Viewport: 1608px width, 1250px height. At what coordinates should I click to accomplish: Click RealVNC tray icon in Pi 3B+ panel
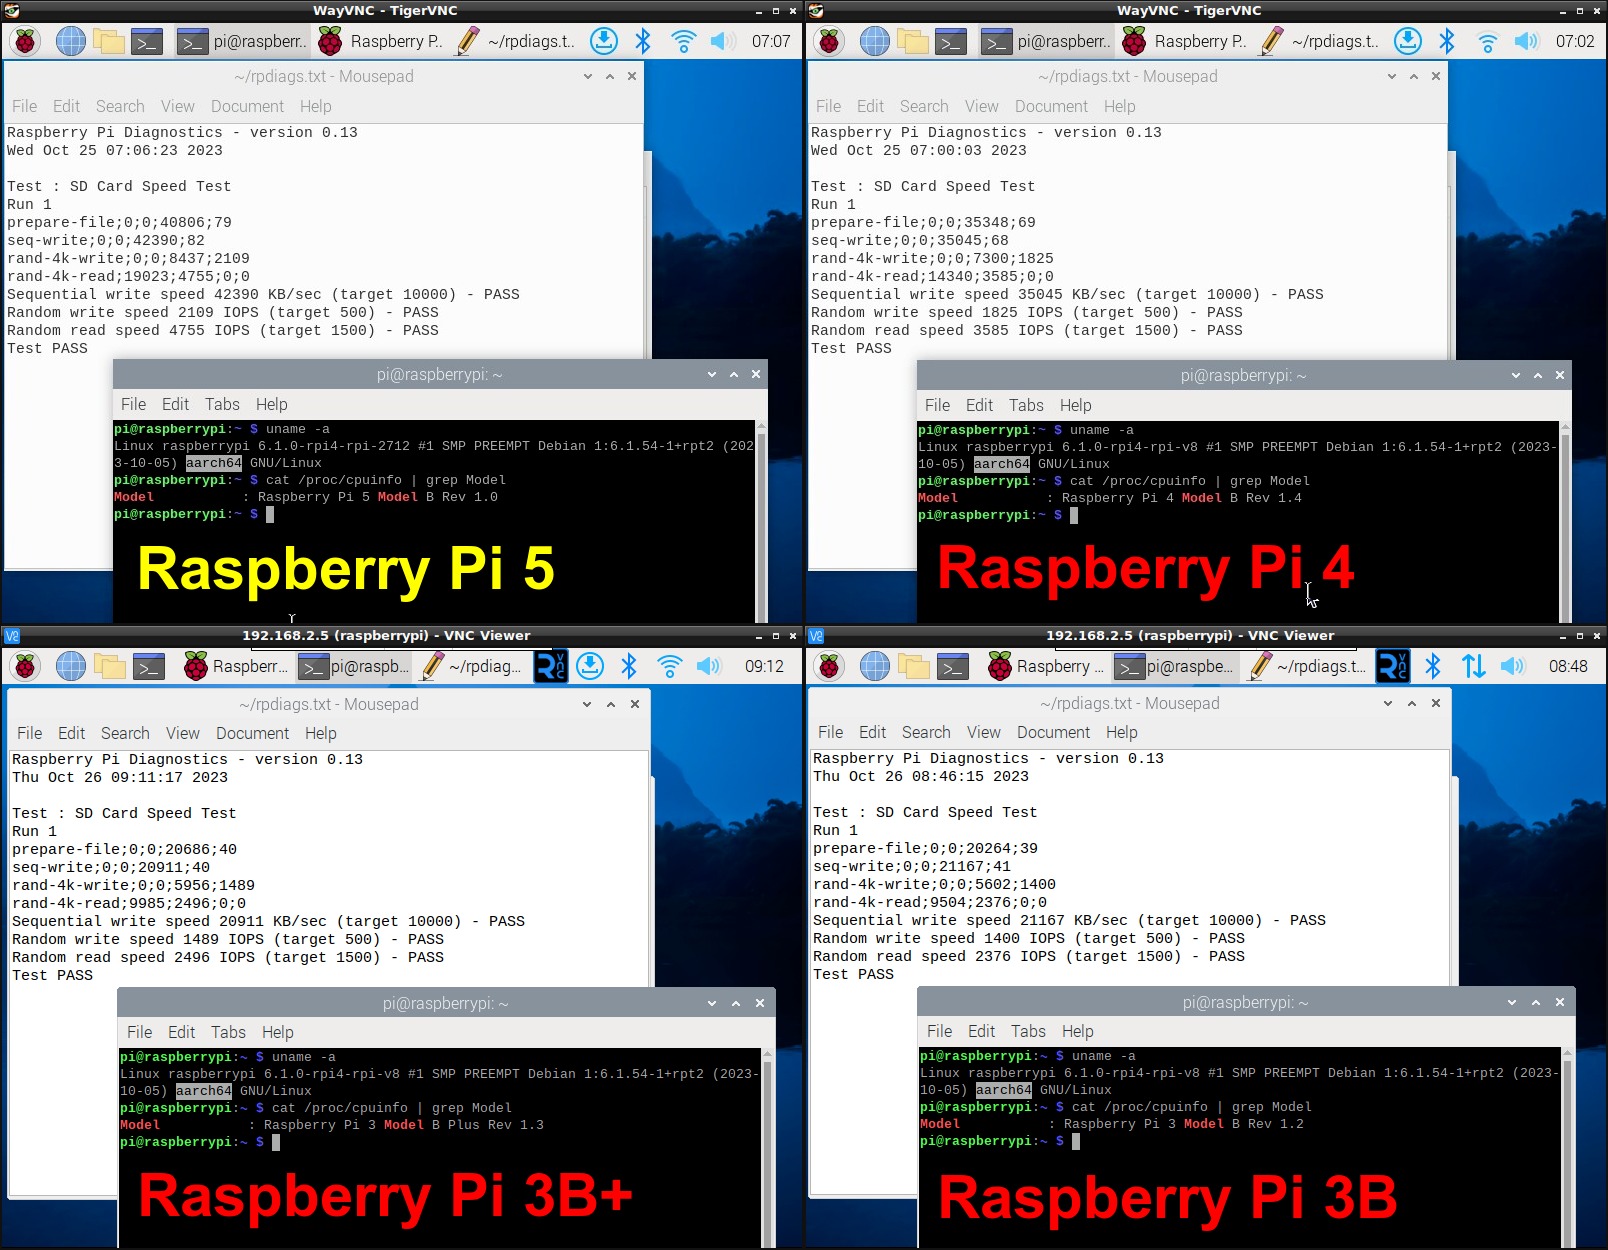click(550, 666)
